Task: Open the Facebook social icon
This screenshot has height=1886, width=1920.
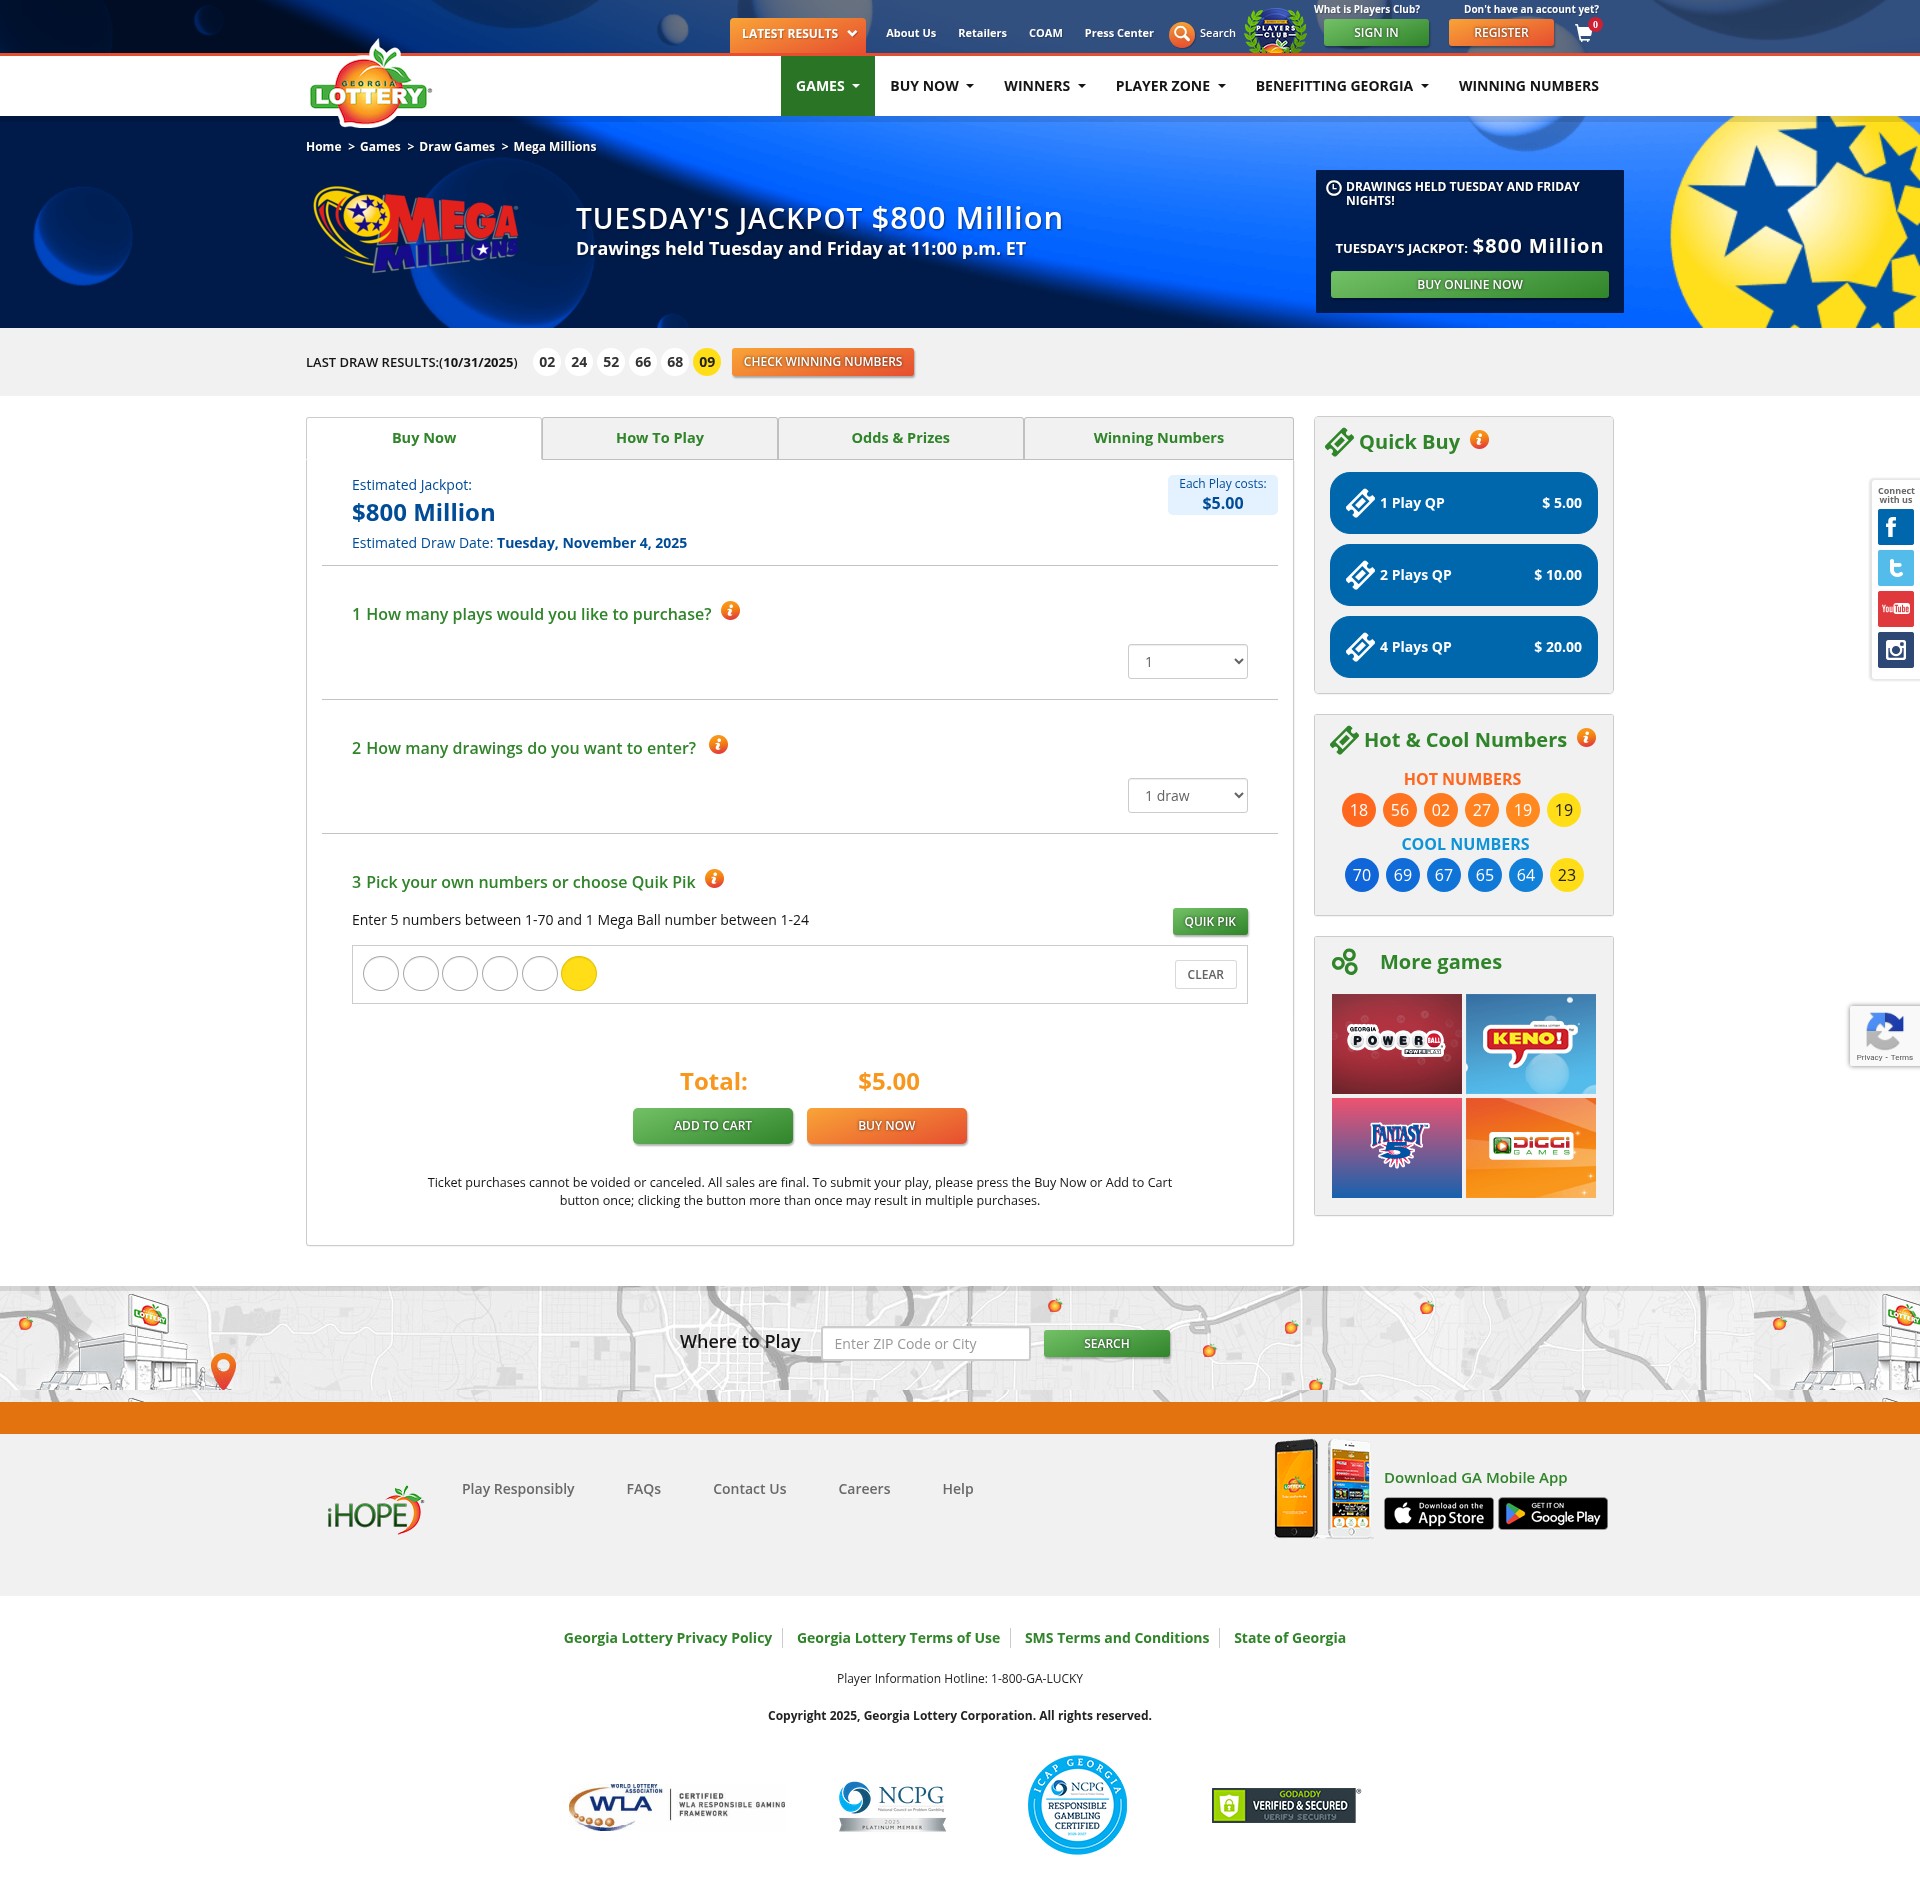Action: [x=1895, y=527]
